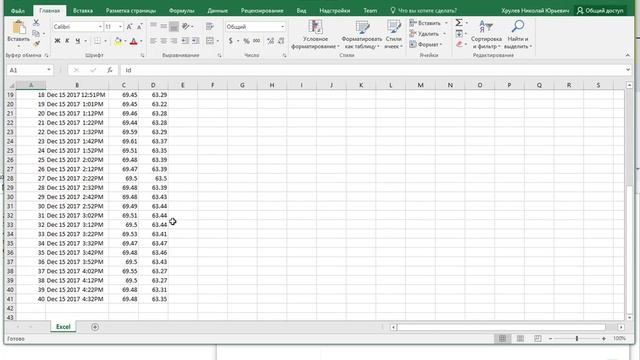Click the Increase Decimal icon
Screen dimensions: 640x360
270,41
